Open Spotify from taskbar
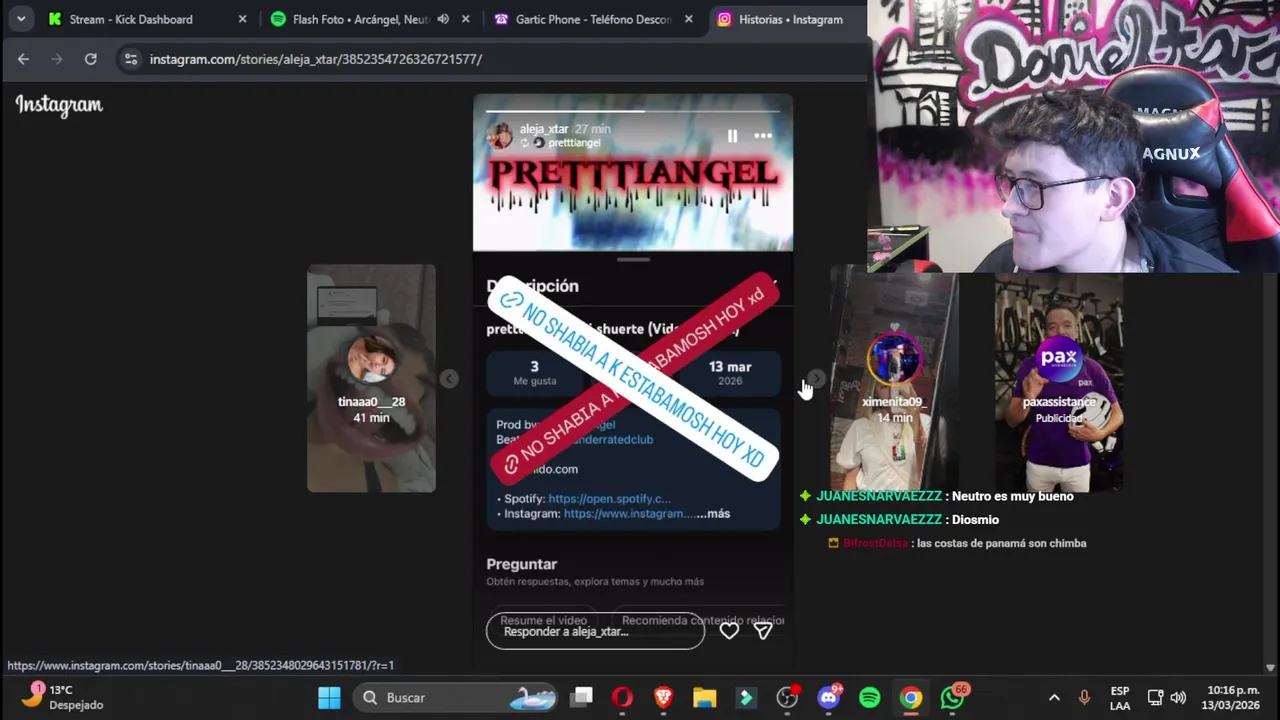This screenshot has height=720, width=1280. [870, 697]
